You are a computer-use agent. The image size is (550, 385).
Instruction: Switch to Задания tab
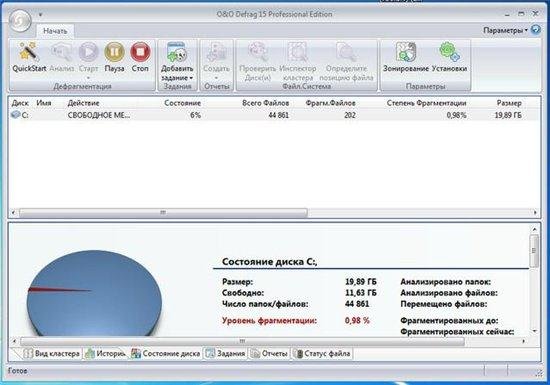click(226, 353)
